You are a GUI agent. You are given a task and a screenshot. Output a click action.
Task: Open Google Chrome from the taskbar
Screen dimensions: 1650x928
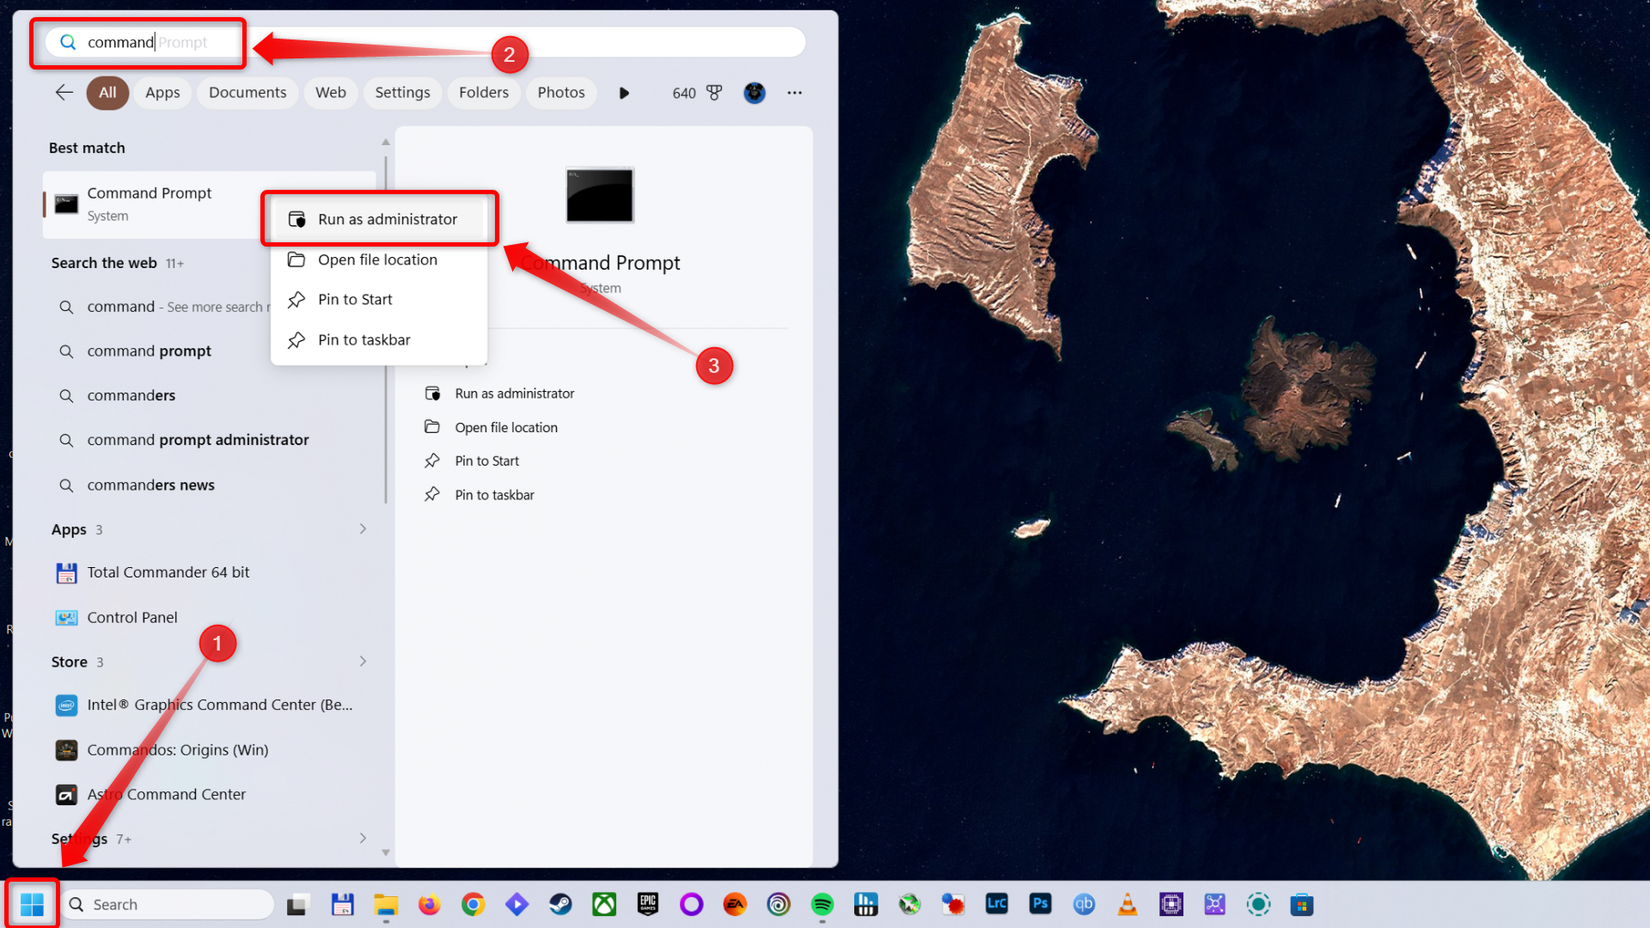[x=473, y=904]
